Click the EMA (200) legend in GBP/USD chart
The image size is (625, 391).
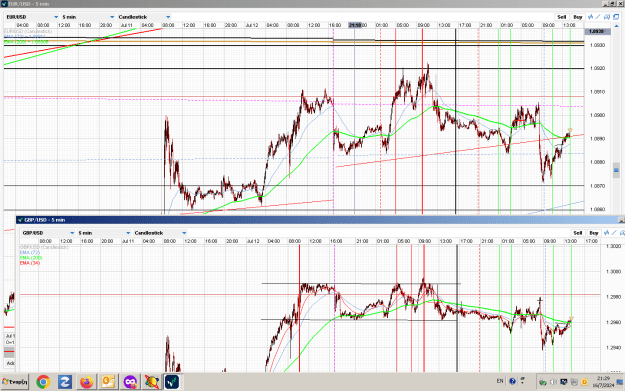(31, 258)
